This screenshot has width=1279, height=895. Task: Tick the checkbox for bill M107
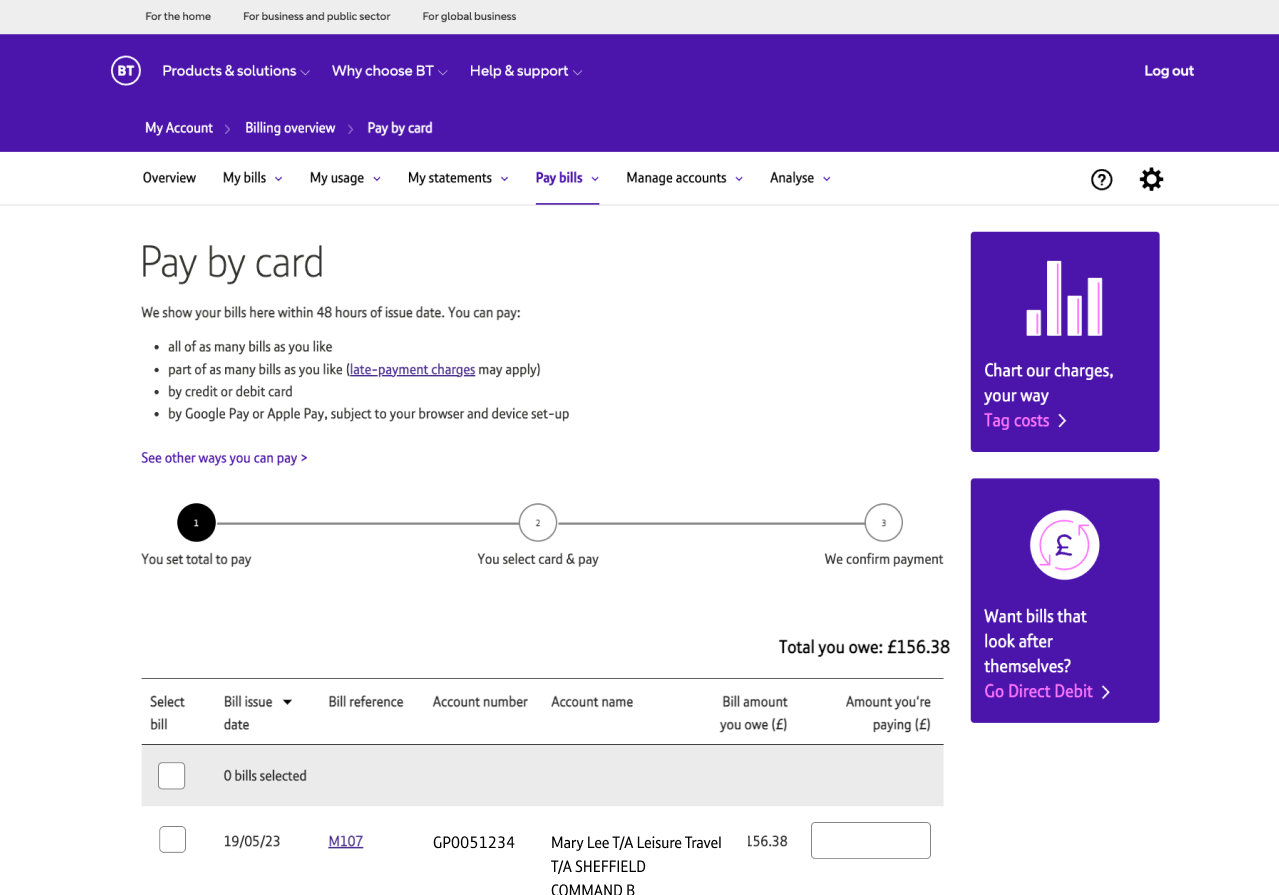click(x=172, y=840)
